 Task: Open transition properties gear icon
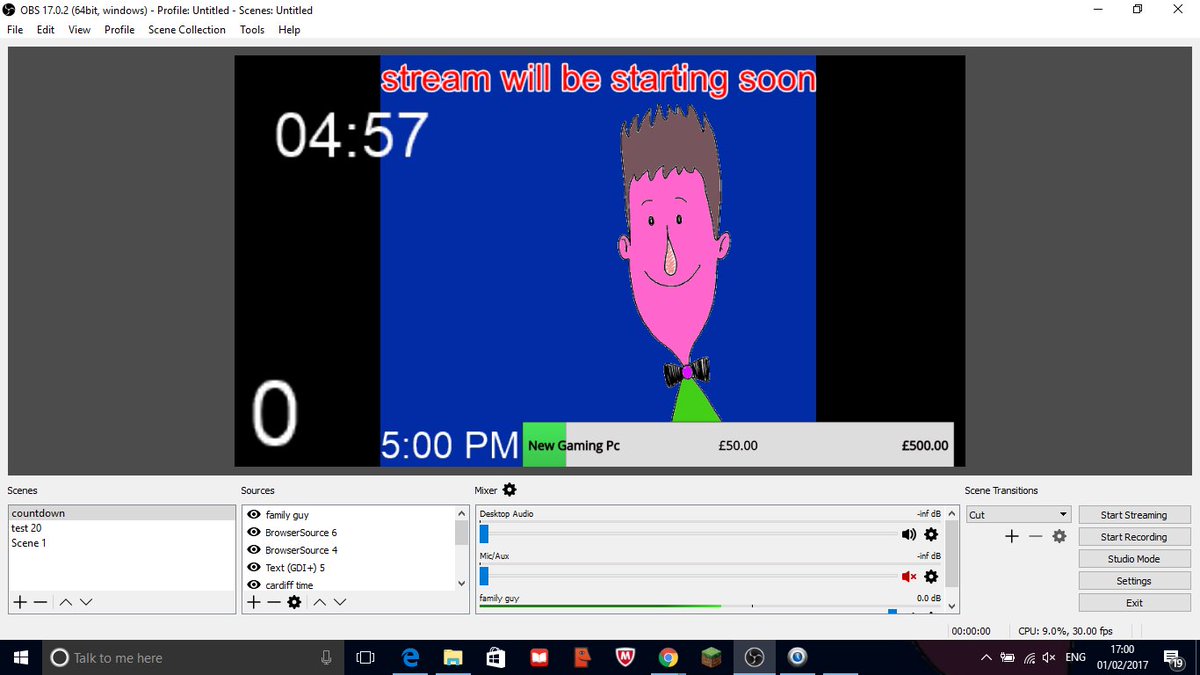click(x=1059, y=536)
